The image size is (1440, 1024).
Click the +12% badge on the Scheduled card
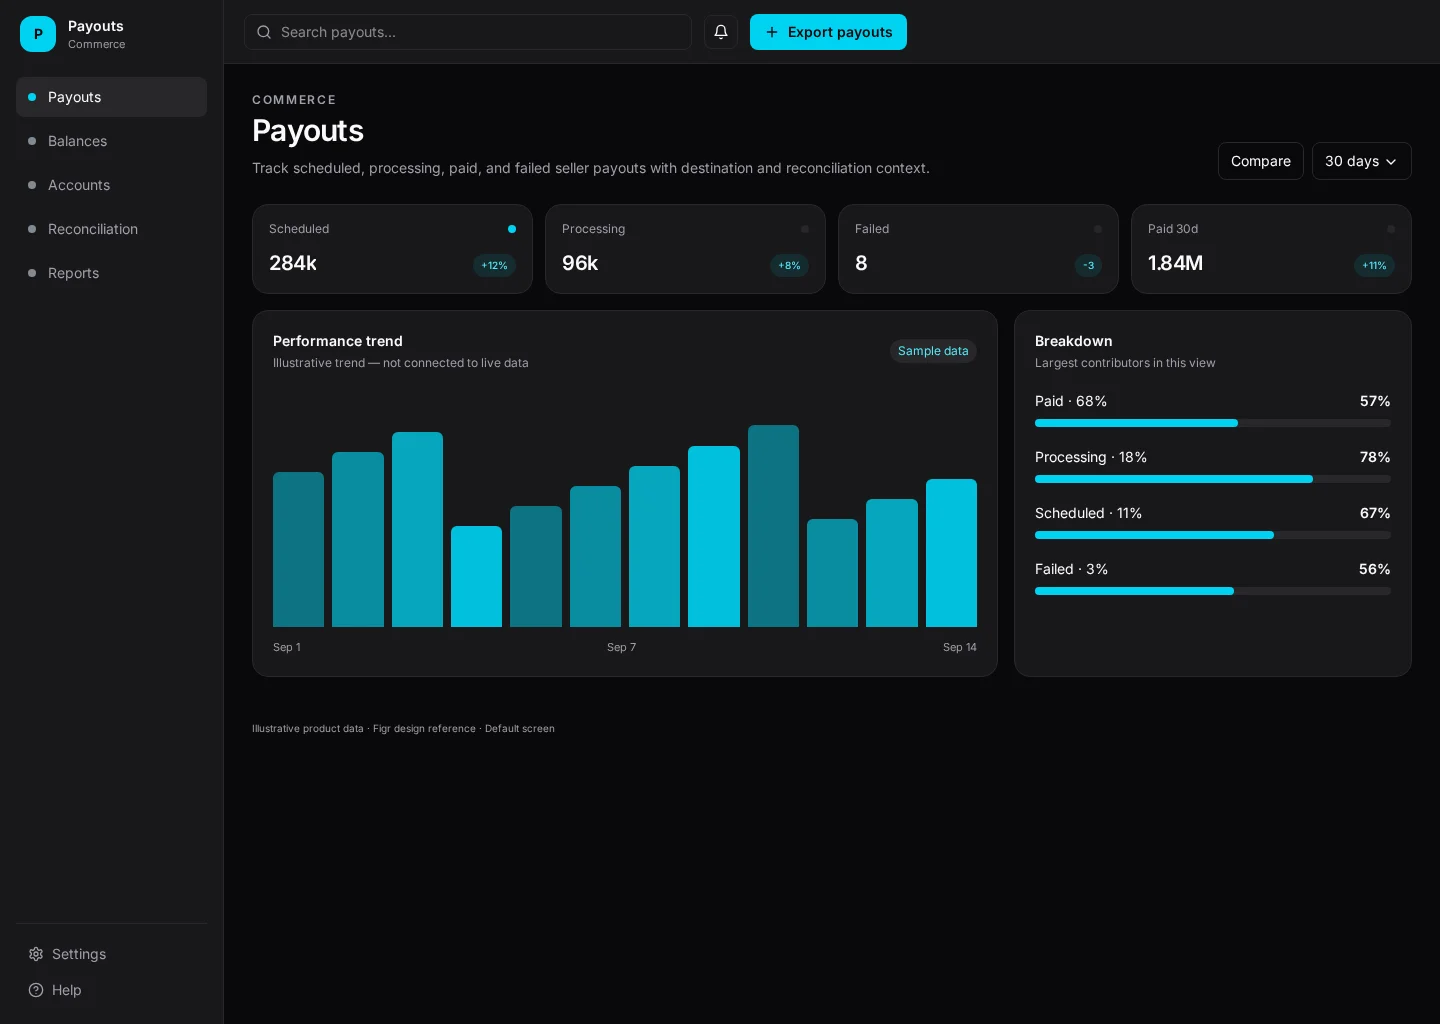point(494,265)
